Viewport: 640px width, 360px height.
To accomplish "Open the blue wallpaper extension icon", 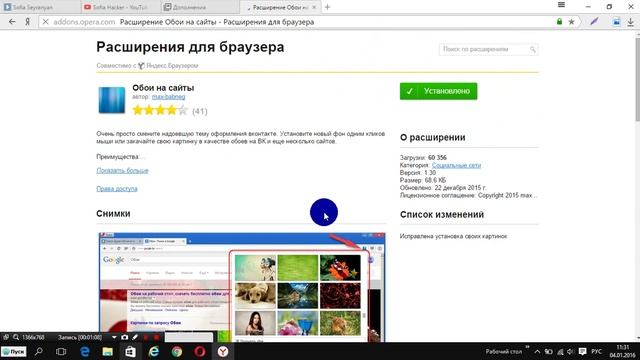I will coord(616,22).
